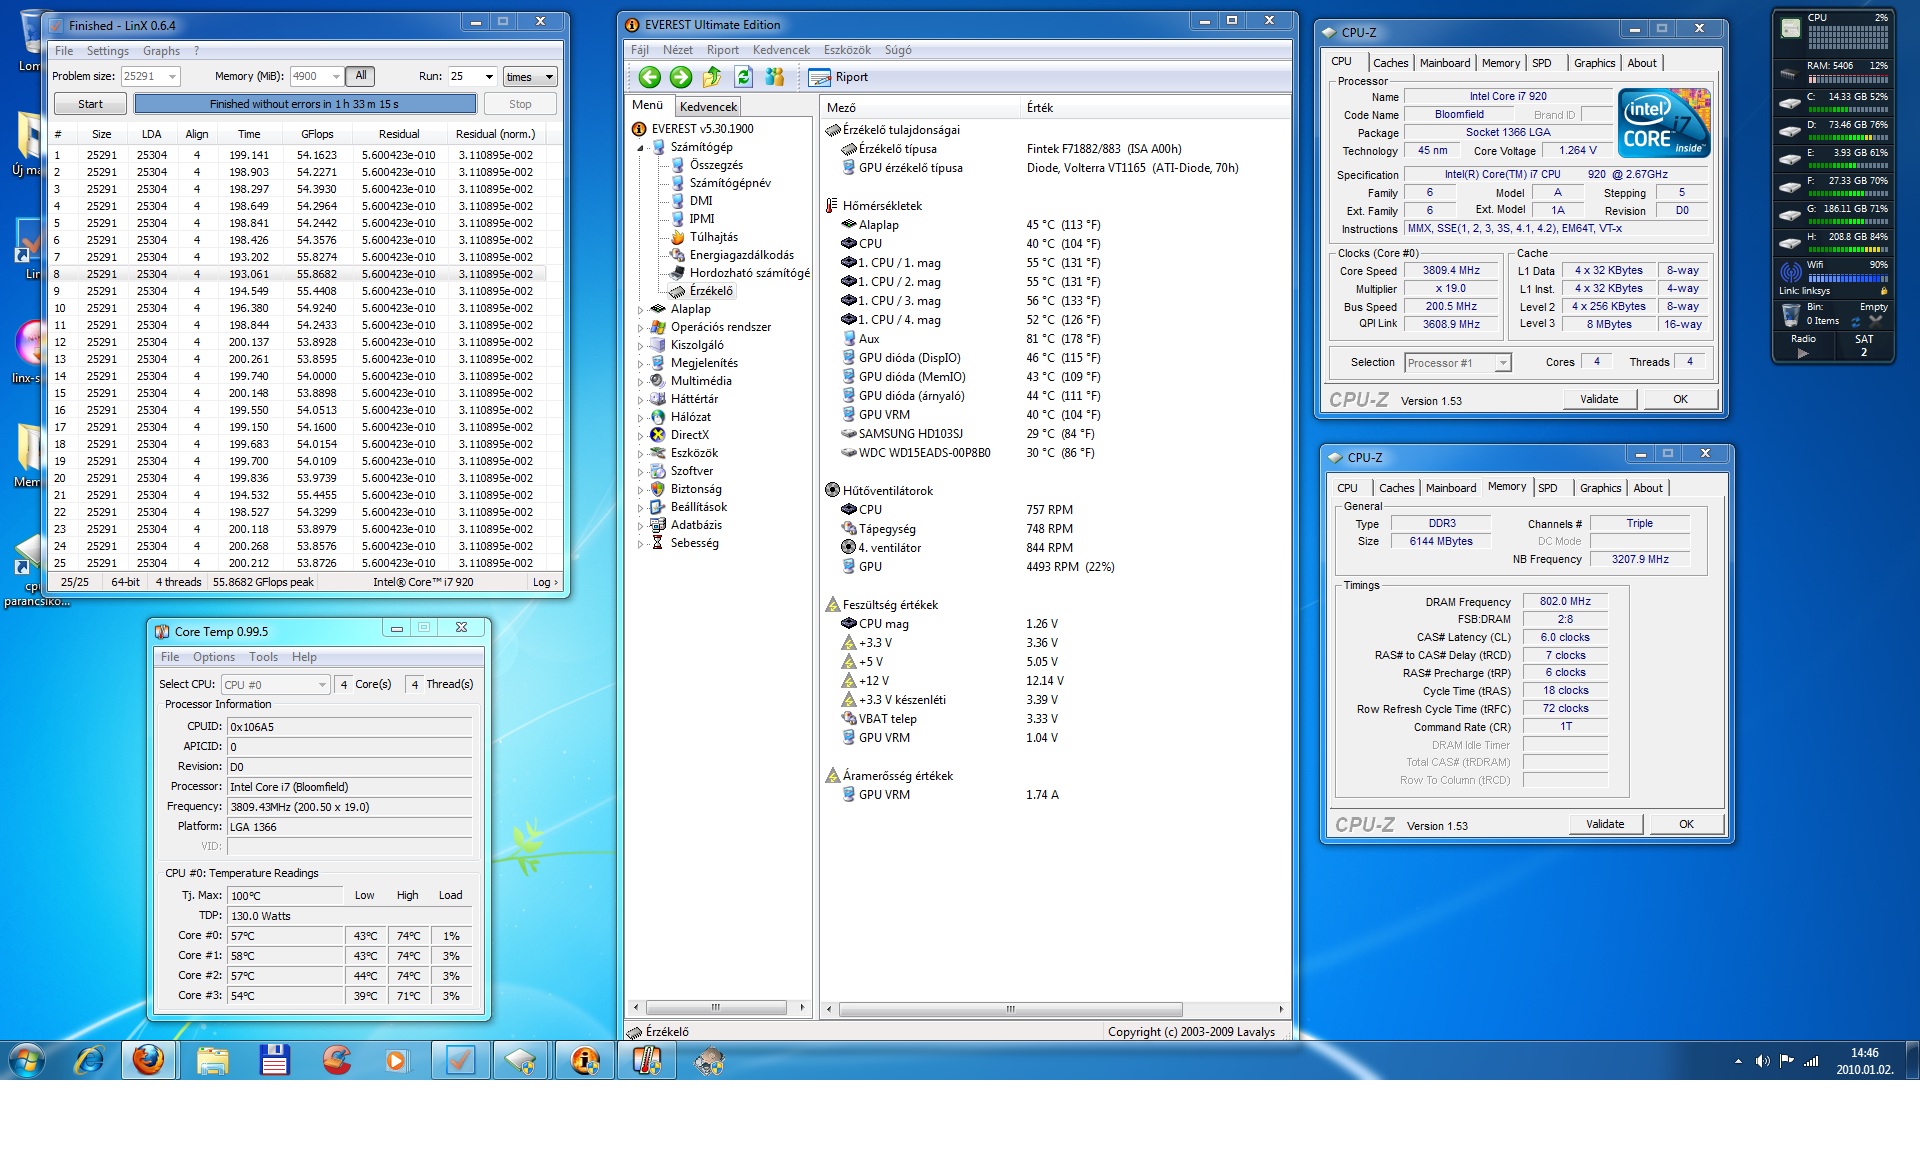This screenshot has height=1171, width=1920.
Task: Open the Riport report wizard button
Action: tap(839, 77)
